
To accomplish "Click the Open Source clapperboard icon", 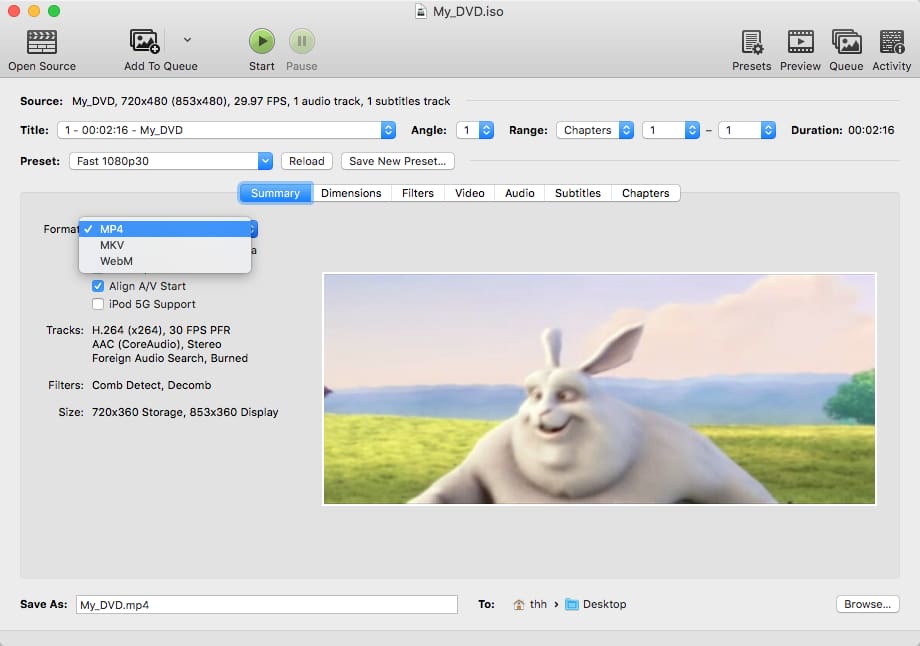I will click(x=41, y=42).
